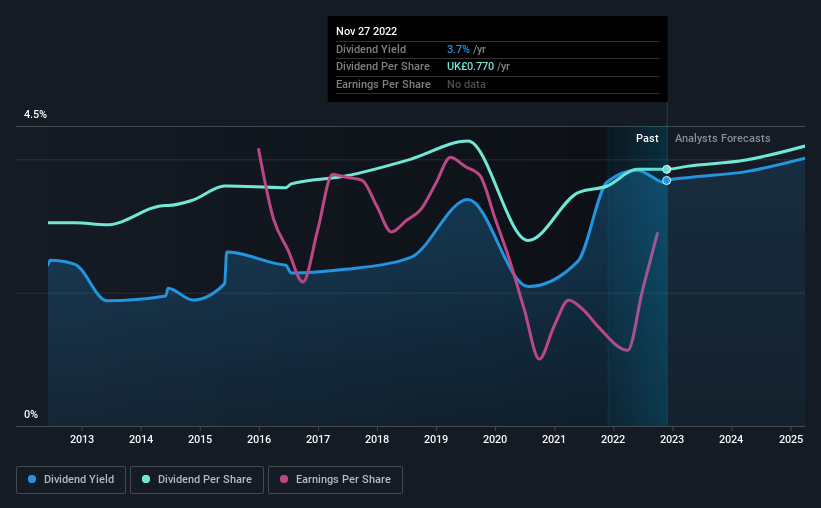Select the blue data point marker at Nov 2022
The image size is (821, 508).
[667, 181]
